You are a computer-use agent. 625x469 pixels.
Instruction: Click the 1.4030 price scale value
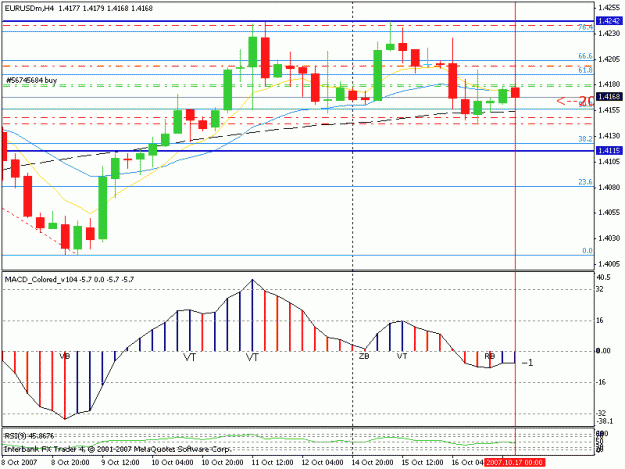pyautogui.click(x=610, y=239)
